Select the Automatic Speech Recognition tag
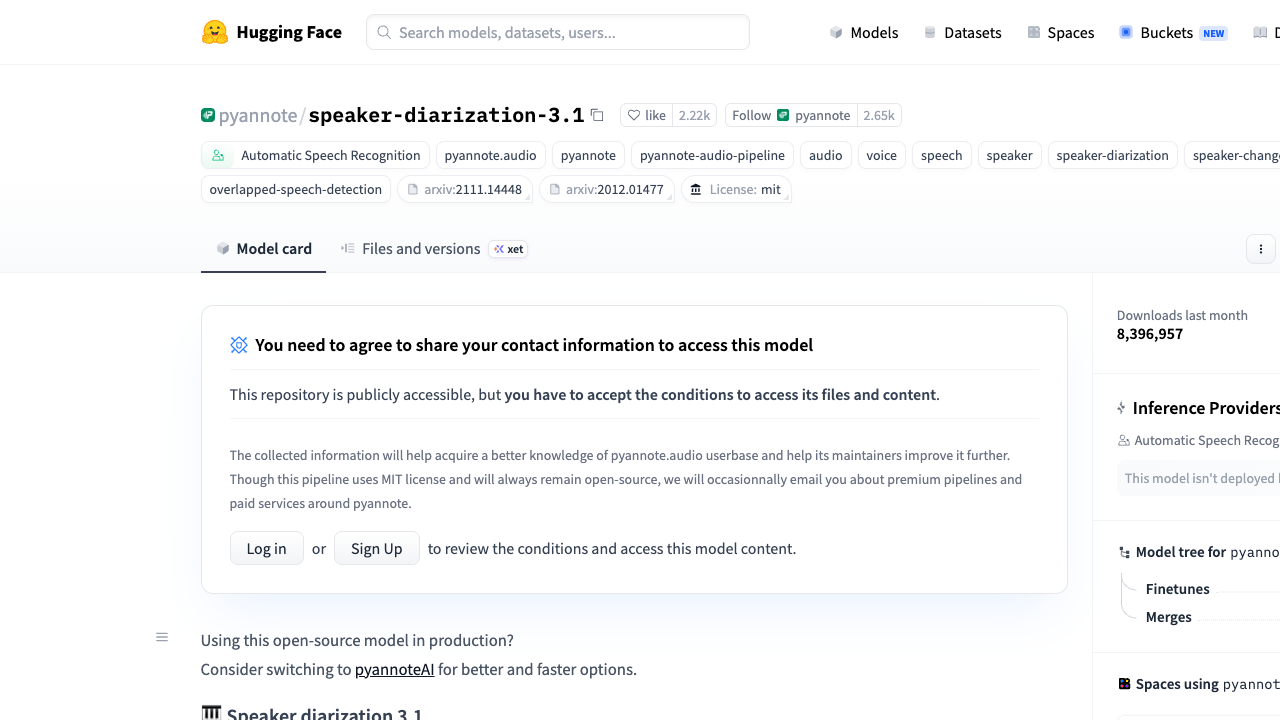This screenshot has height=720, width=1280. (x=315, y=155)
